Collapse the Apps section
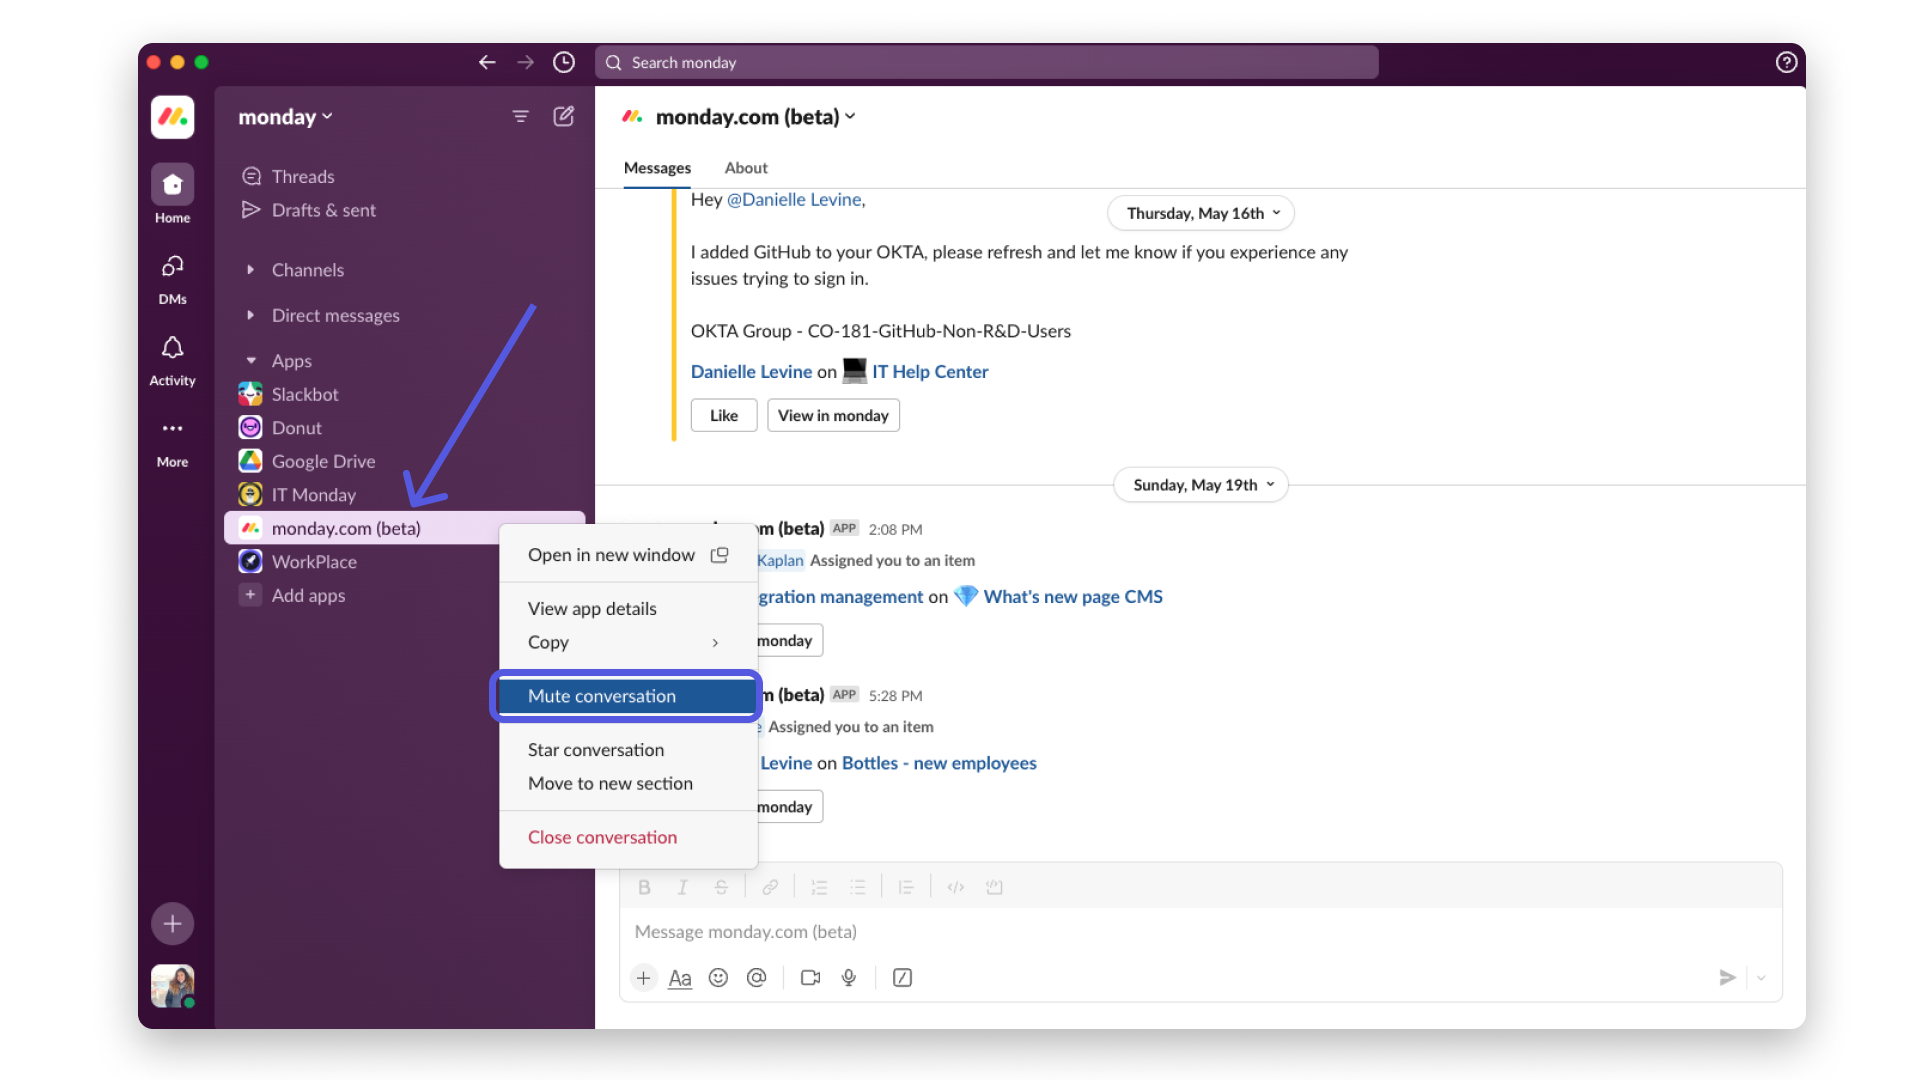Screen dimensions: 1920x1080 250,361
